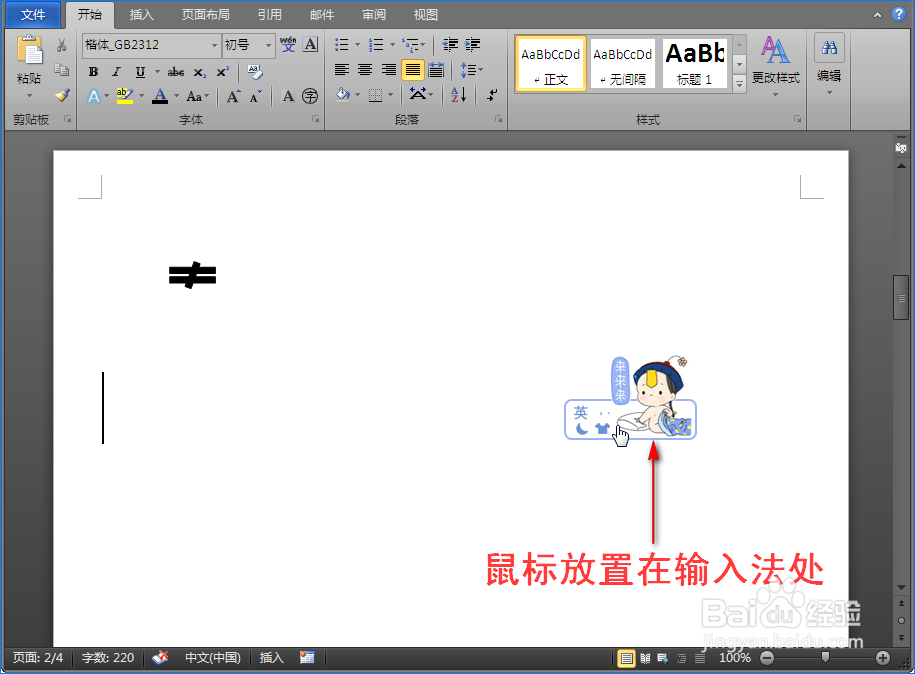Click the Grow Font icon

click(x=232, y=94)
